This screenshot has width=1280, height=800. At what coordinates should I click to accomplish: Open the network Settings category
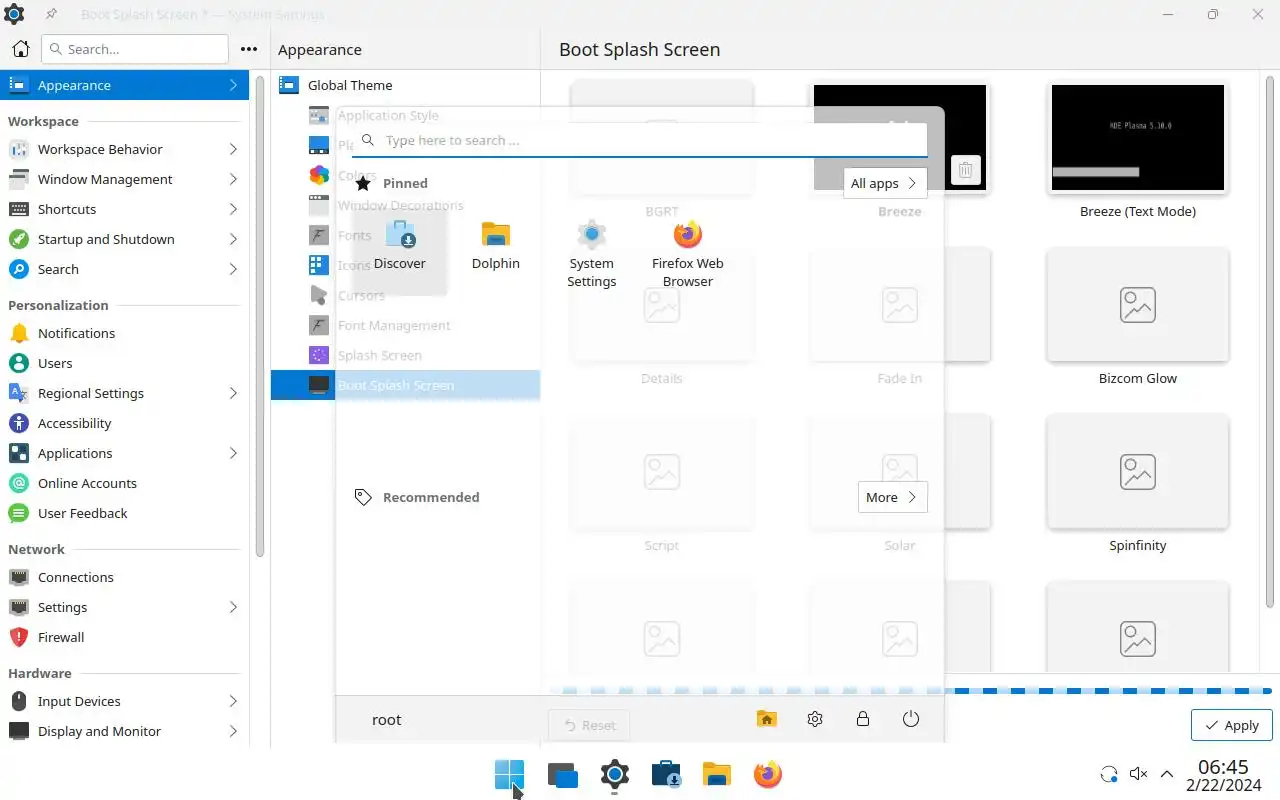pyautogui.click(x=124, y=607)
